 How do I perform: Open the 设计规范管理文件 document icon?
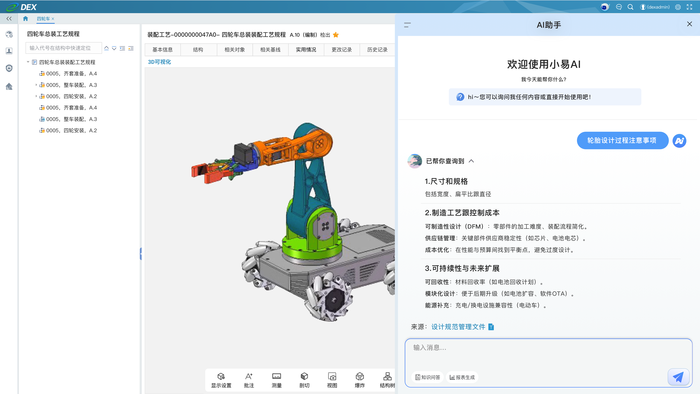[491, 327]
